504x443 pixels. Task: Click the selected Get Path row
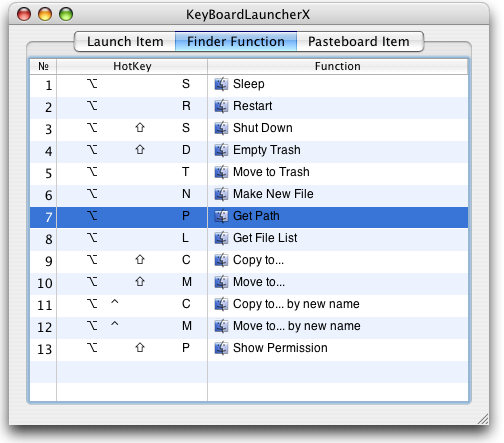(x=249, y=217)
